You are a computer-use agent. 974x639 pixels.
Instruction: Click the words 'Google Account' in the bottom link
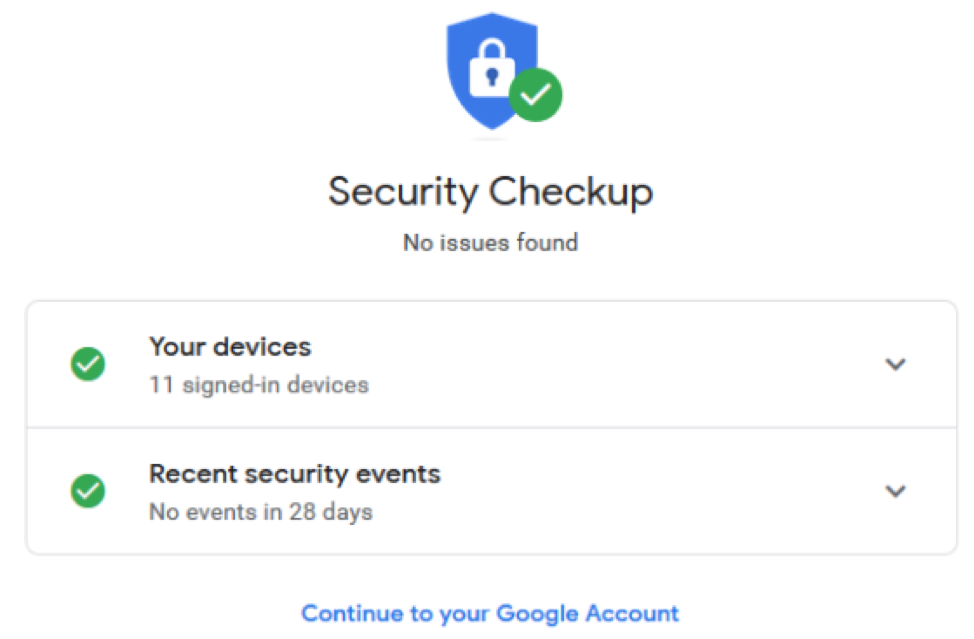pyautogui.click(x=588, y=614)
